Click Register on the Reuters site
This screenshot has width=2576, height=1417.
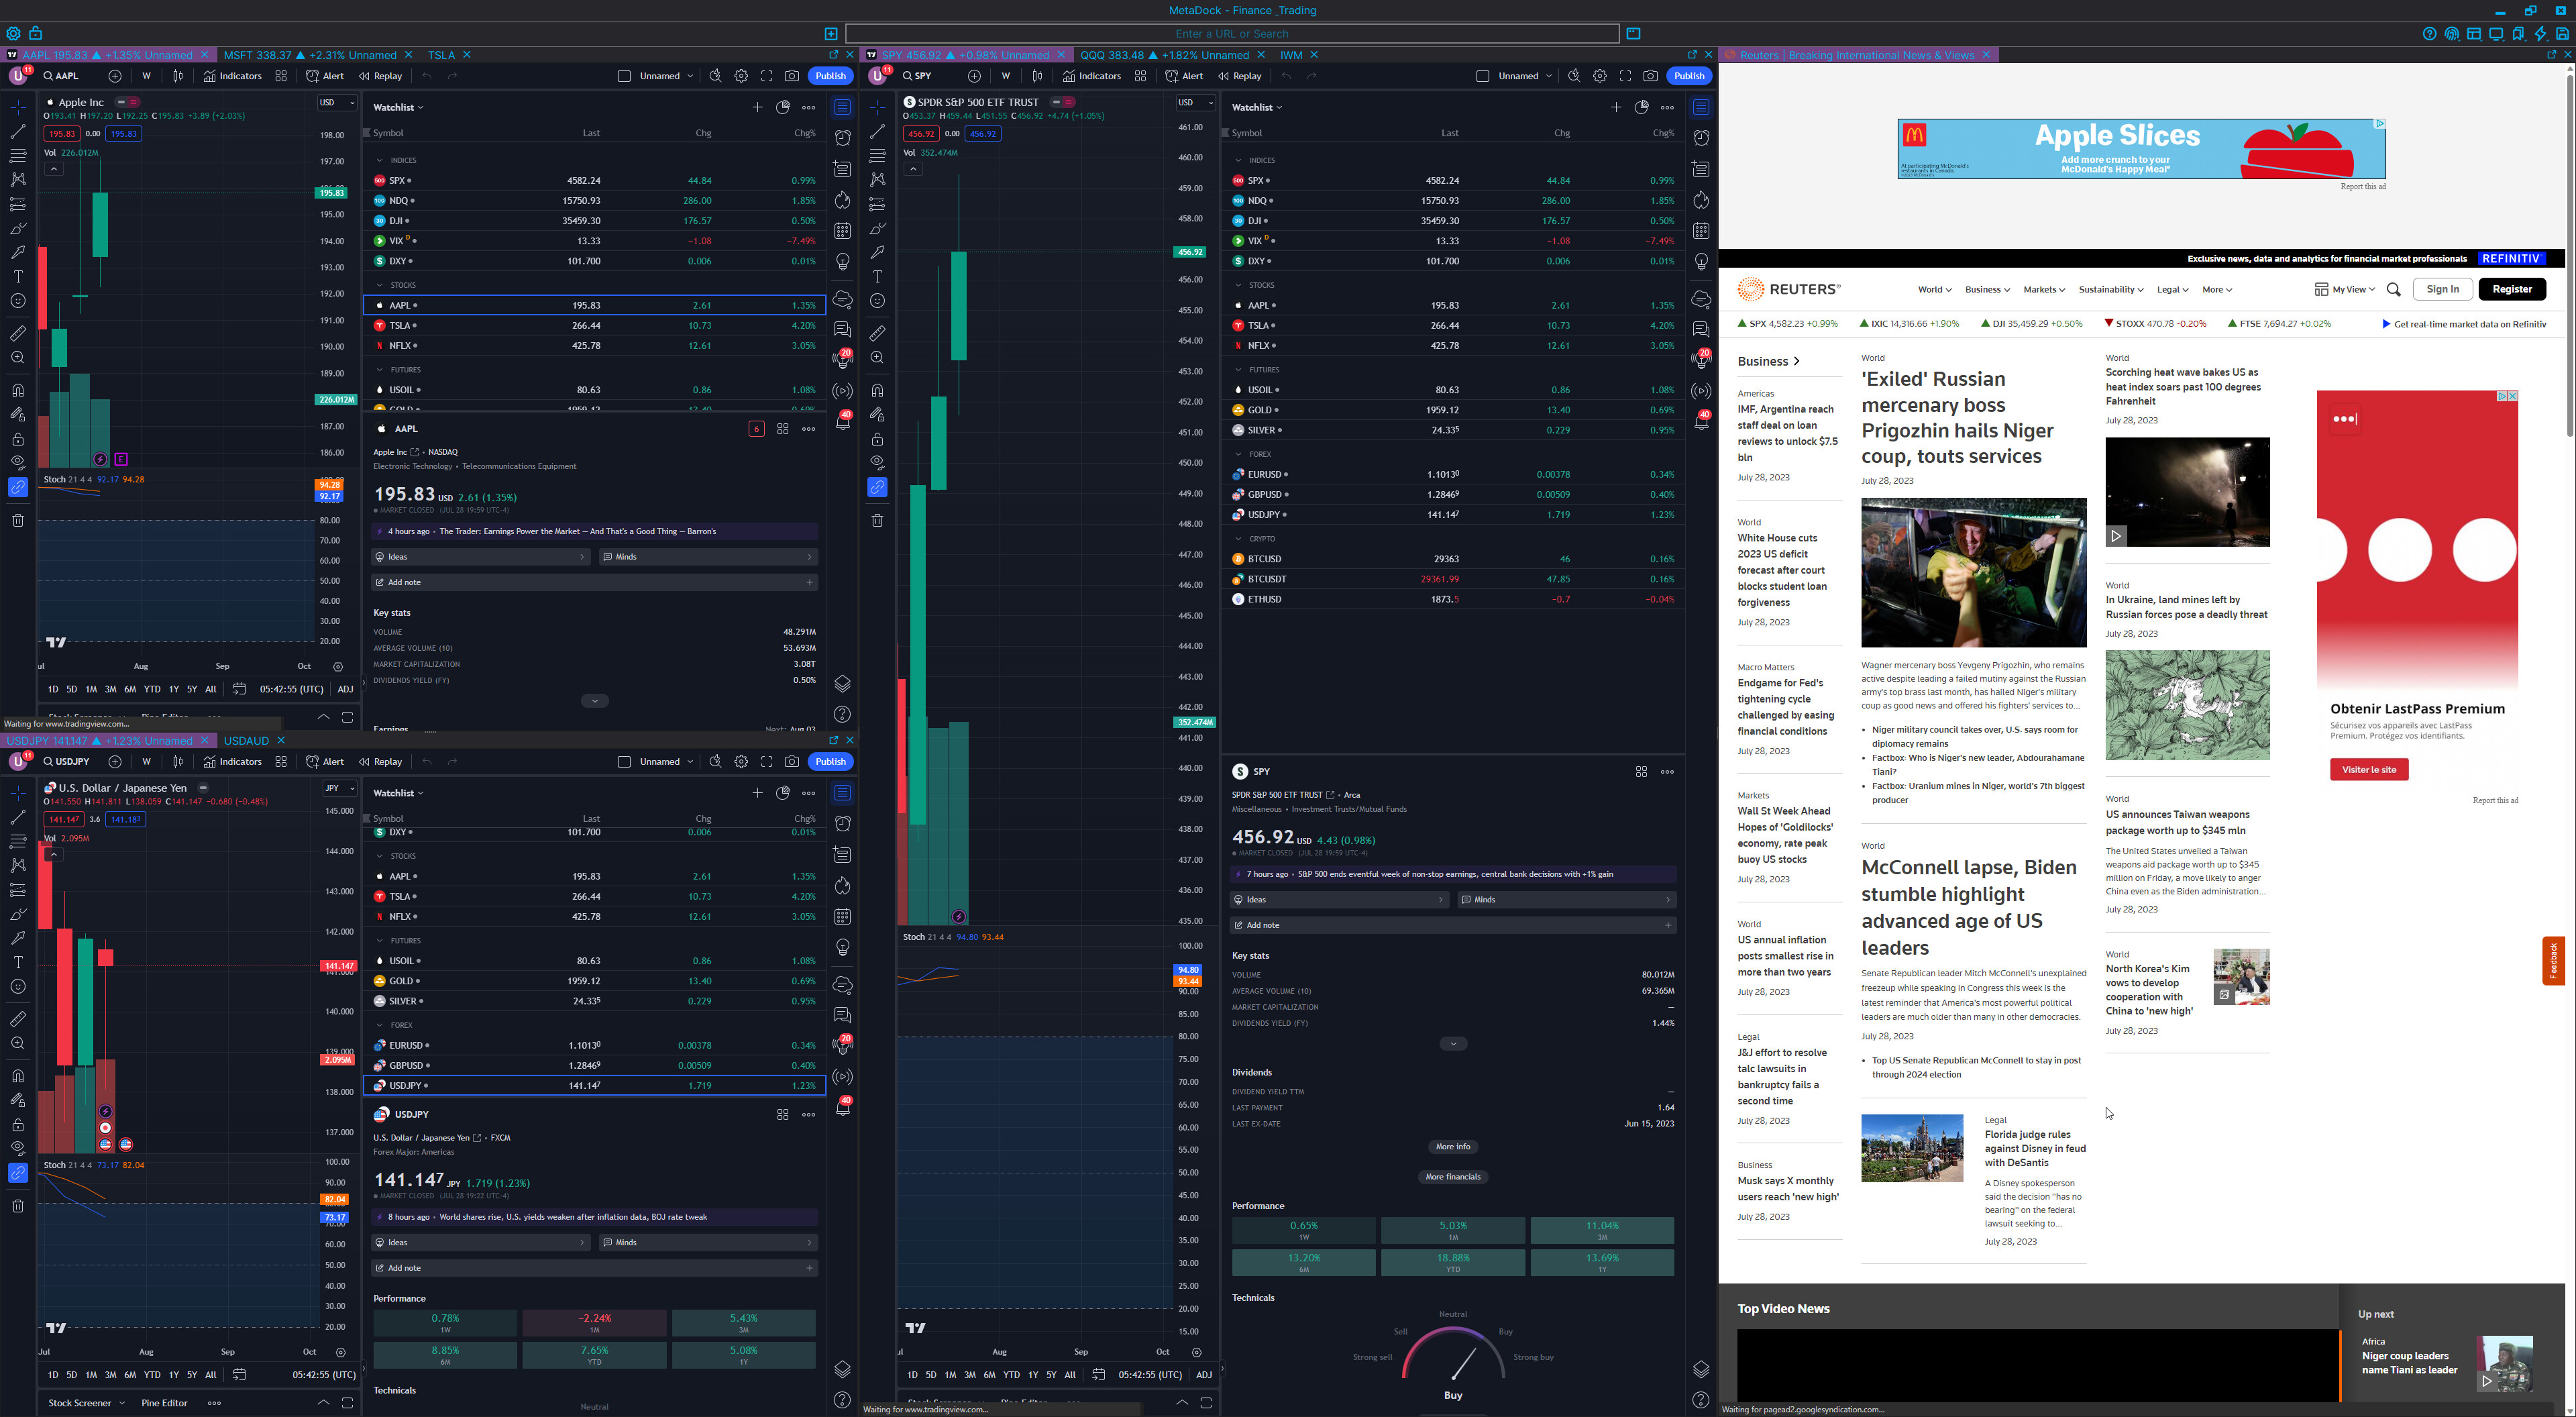(x=2512, y=289)
